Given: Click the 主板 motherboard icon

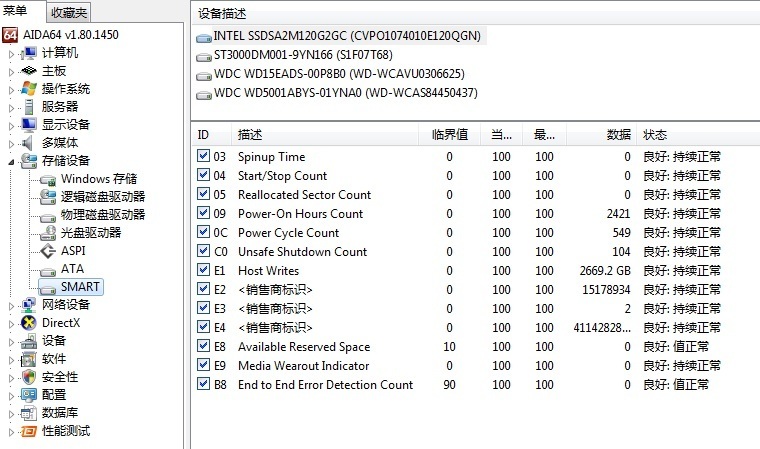Looking at the screenshot, I should pyautogui.click(x=29, y=70).
